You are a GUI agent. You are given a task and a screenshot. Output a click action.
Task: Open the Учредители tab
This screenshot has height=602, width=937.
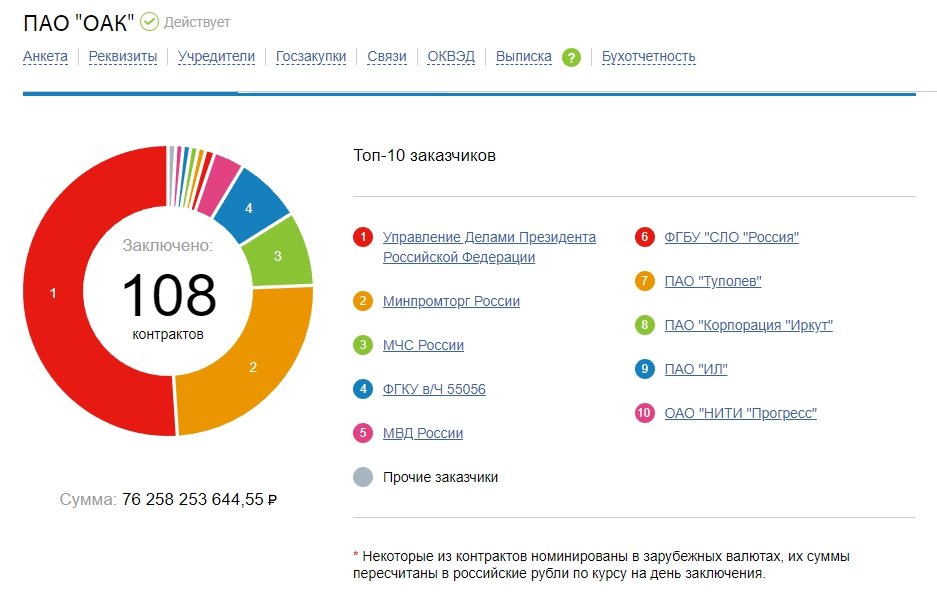click(216, 56)
